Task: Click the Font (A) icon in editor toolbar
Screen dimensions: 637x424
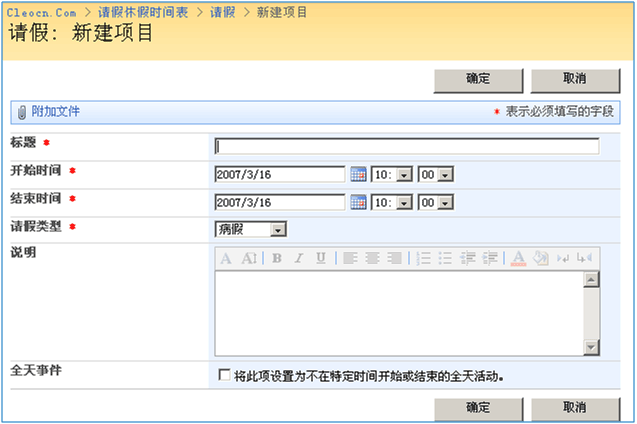Action: click(x=226, y=258)
